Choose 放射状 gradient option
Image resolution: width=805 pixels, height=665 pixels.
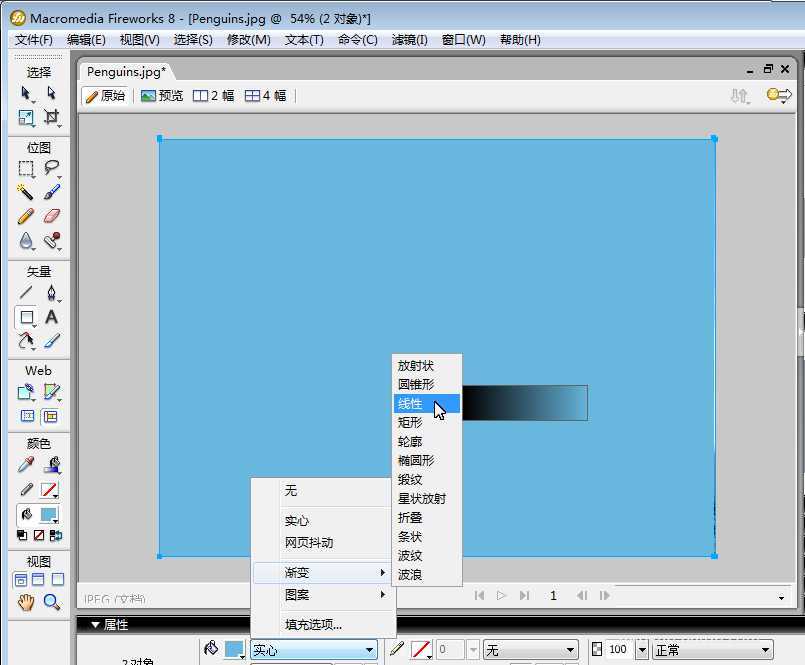click(x=418, y=365)
